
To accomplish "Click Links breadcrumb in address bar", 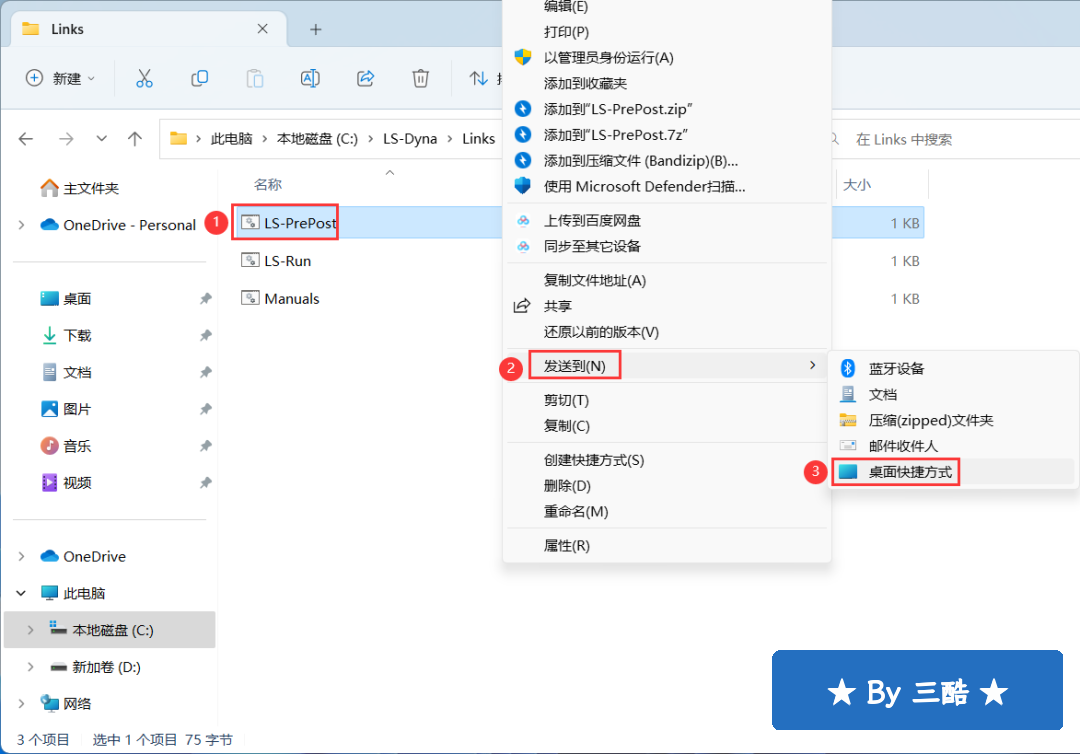I will (479, 139).
